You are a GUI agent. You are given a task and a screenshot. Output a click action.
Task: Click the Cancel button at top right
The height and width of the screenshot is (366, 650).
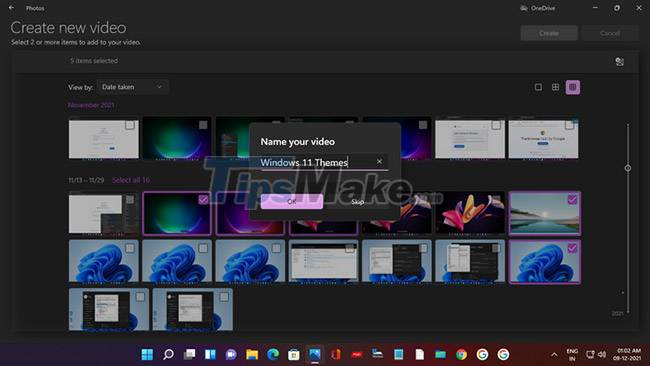(610, 33)
